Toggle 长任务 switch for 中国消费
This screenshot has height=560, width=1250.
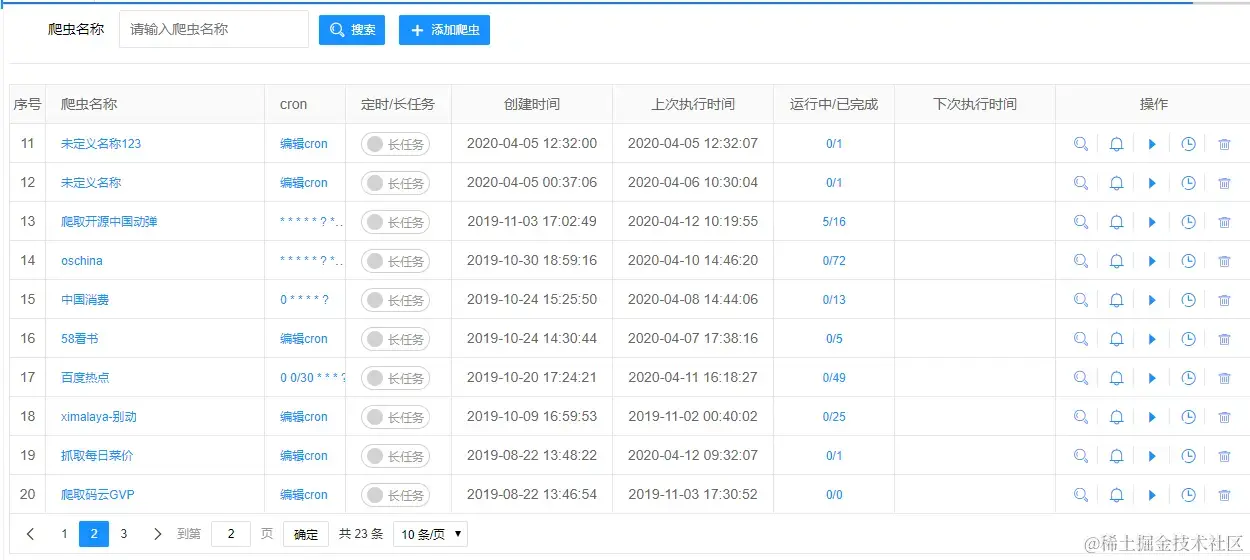pyautogui.click(x=395, y=300)
